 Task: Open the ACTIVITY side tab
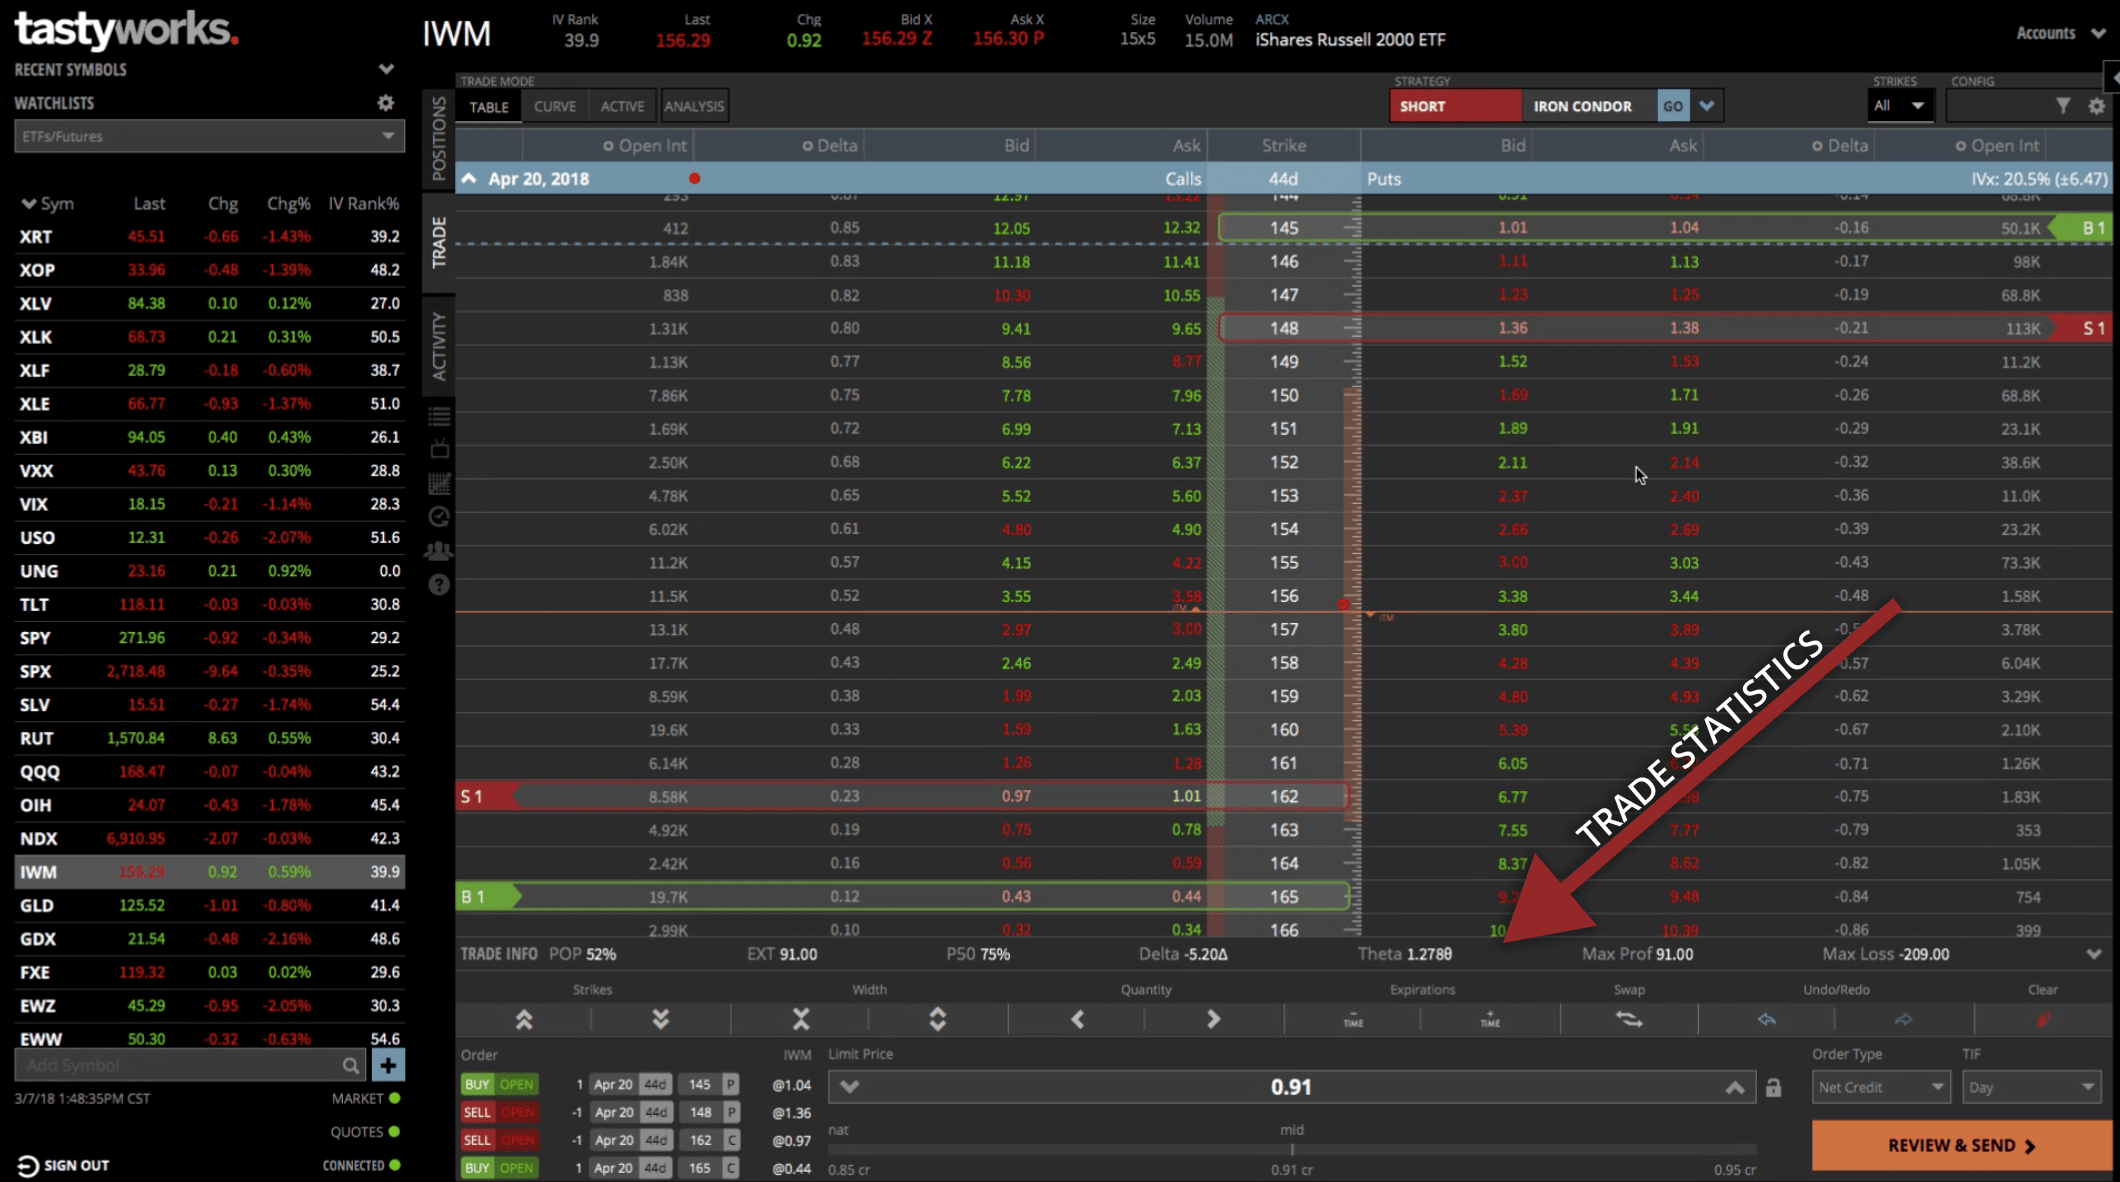click(439, 345)
